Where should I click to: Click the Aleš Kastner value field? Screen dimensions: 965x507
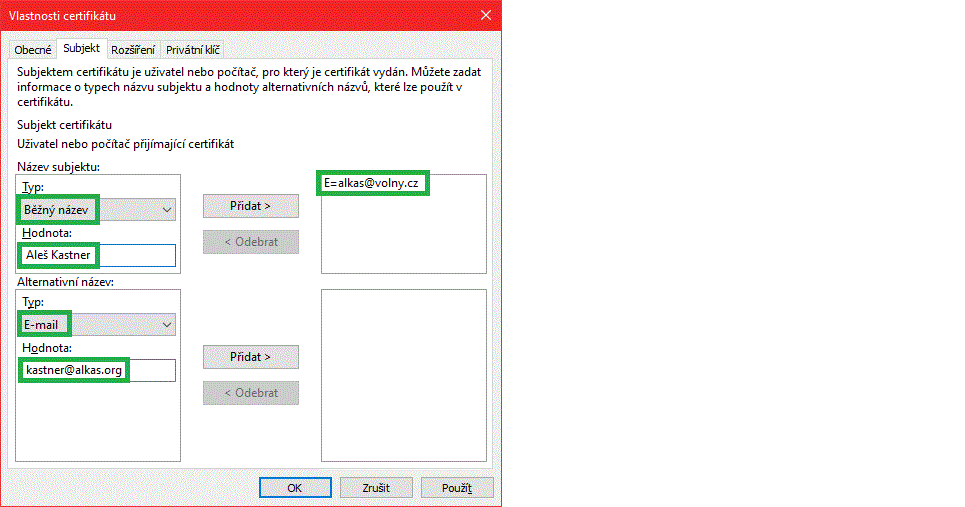click(x=97, y=256)
